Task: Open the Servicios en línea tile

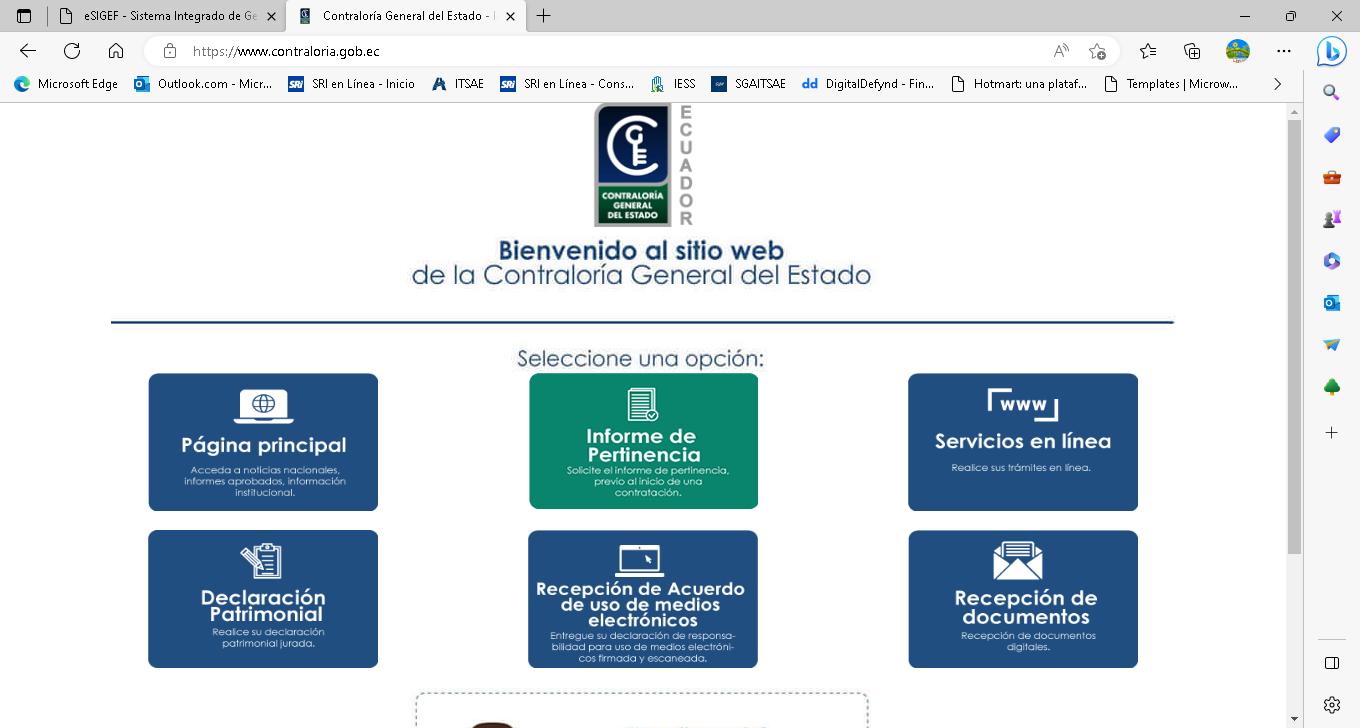Action: pos(1022,441)
